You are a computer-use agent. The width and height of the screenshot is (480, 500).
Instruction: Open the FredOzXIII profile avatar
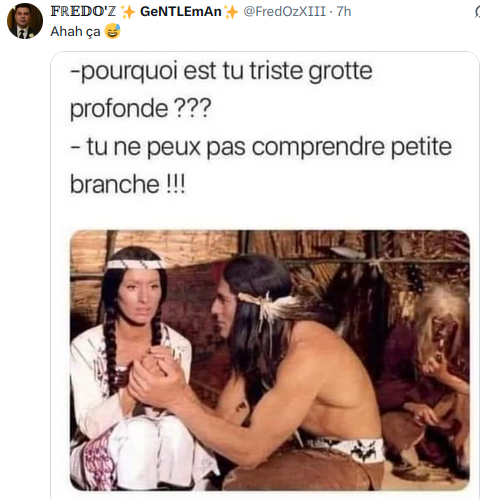25,21
